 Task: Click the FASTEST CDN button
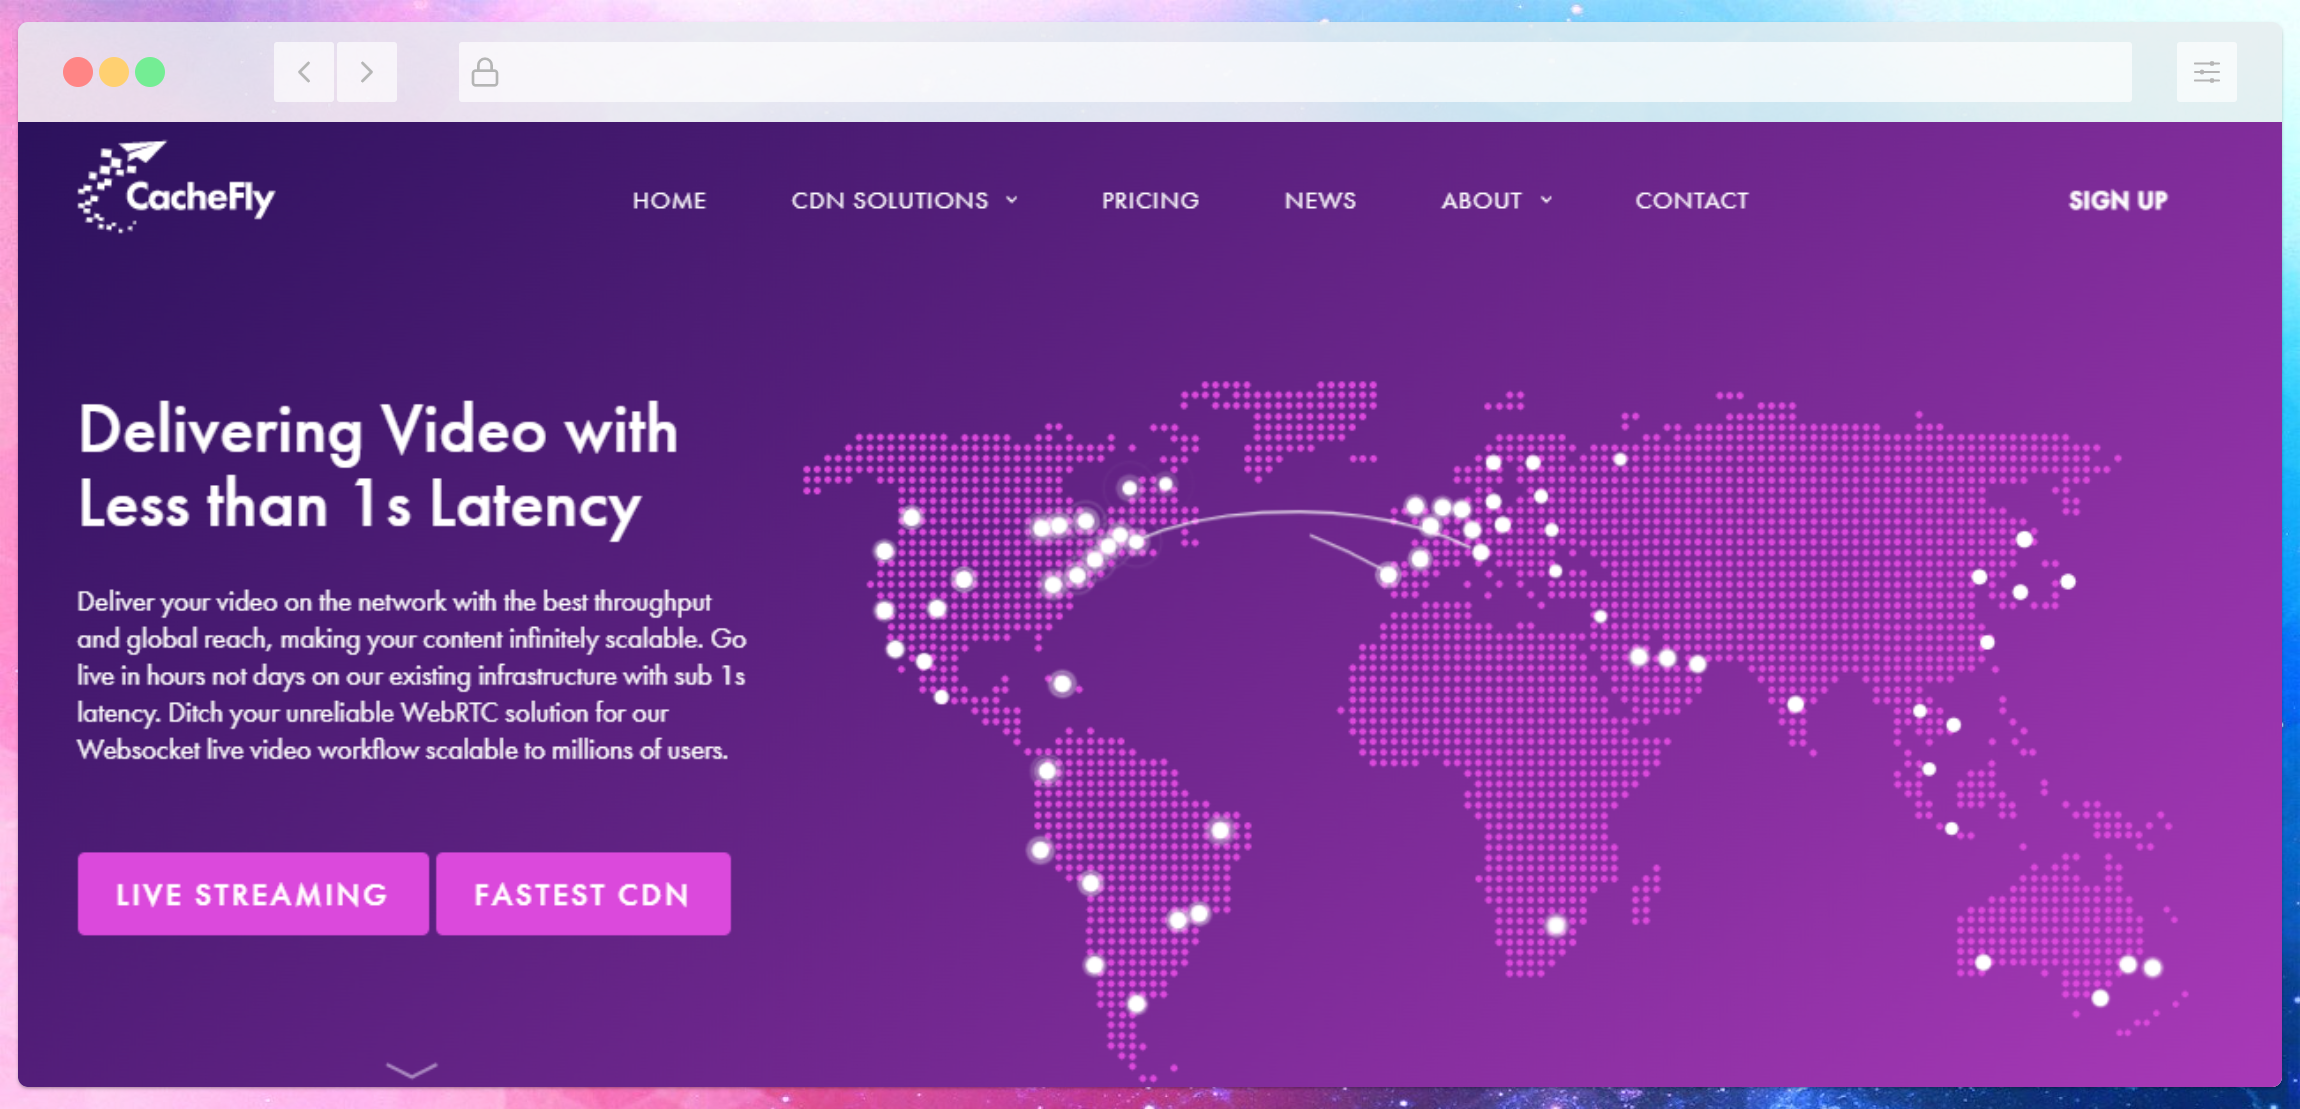pyautogui.click(x=583, y=894)
